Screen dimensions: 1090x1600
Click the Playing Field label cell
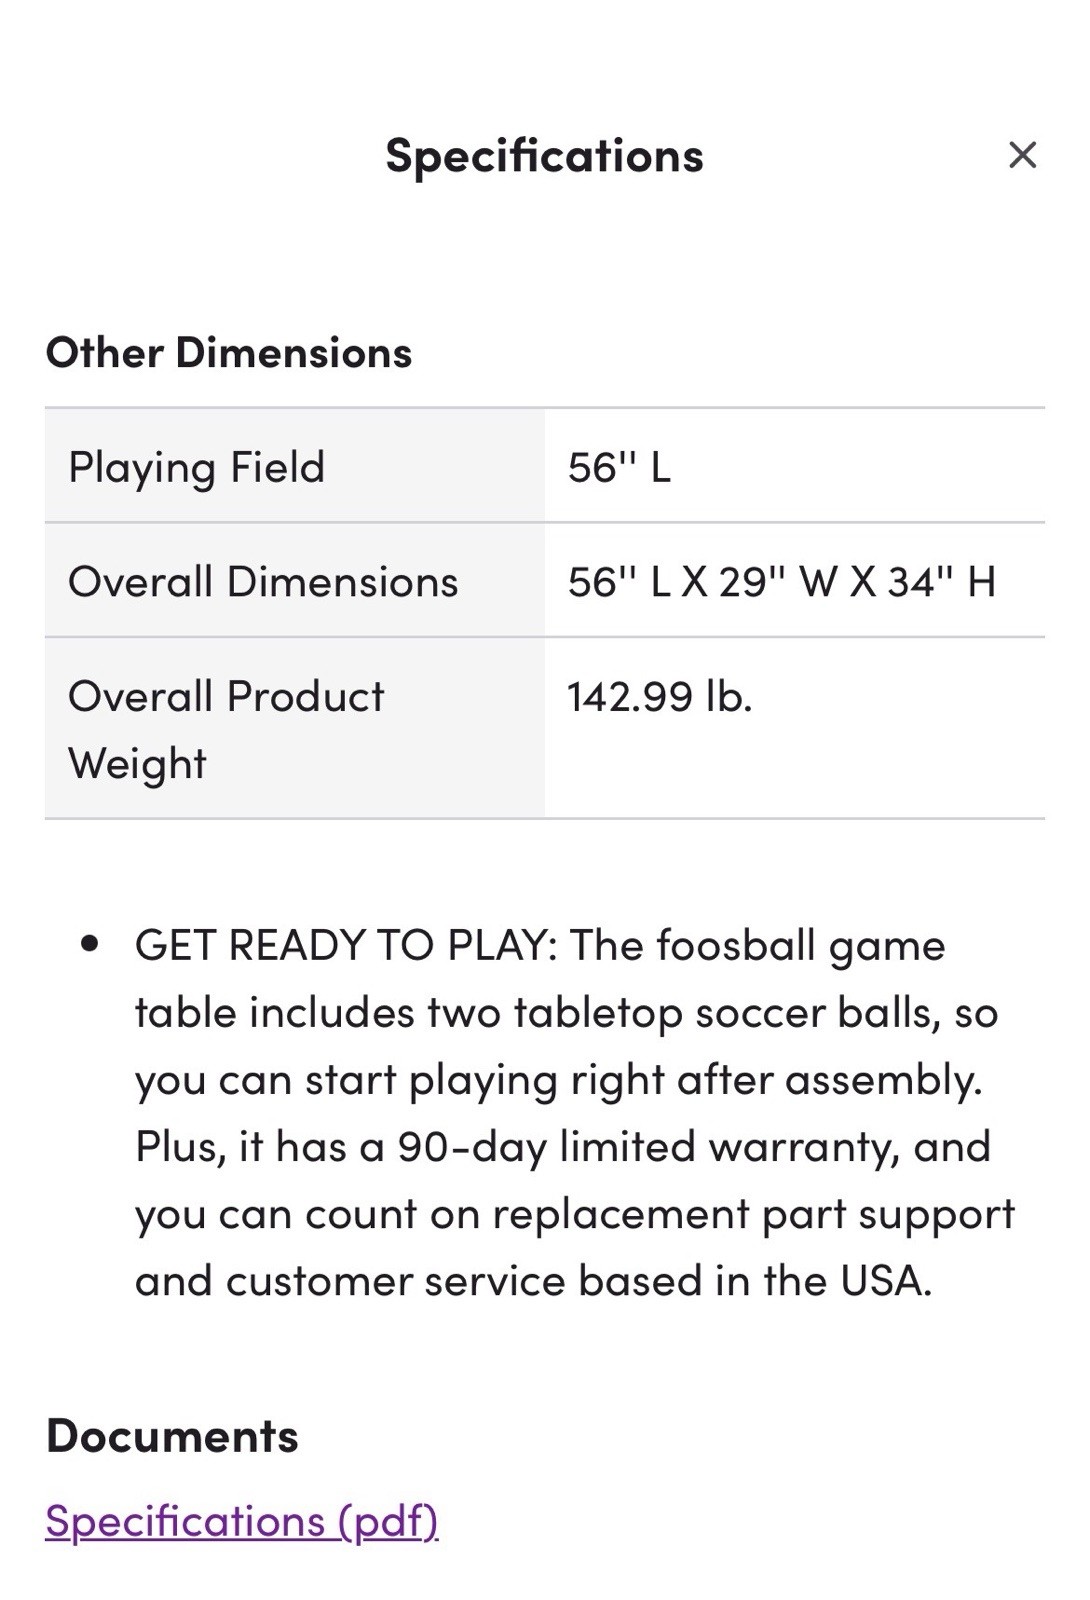coord(197,467)
